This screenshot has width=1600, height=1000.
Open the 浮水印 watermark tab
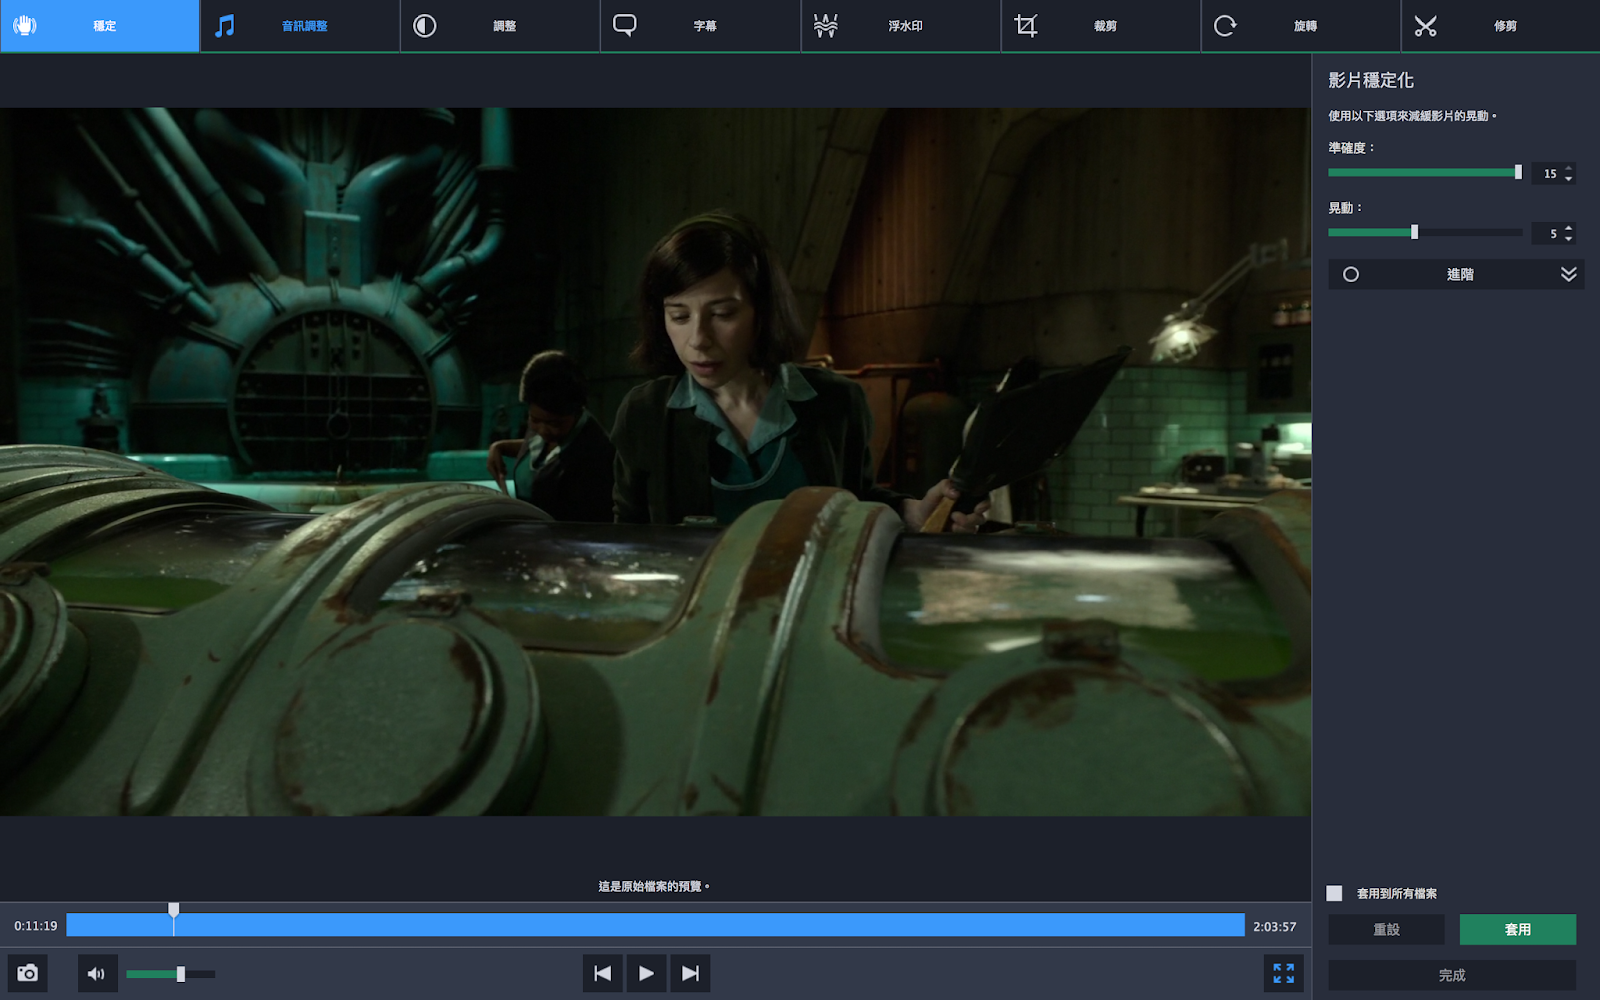[901, 26]
